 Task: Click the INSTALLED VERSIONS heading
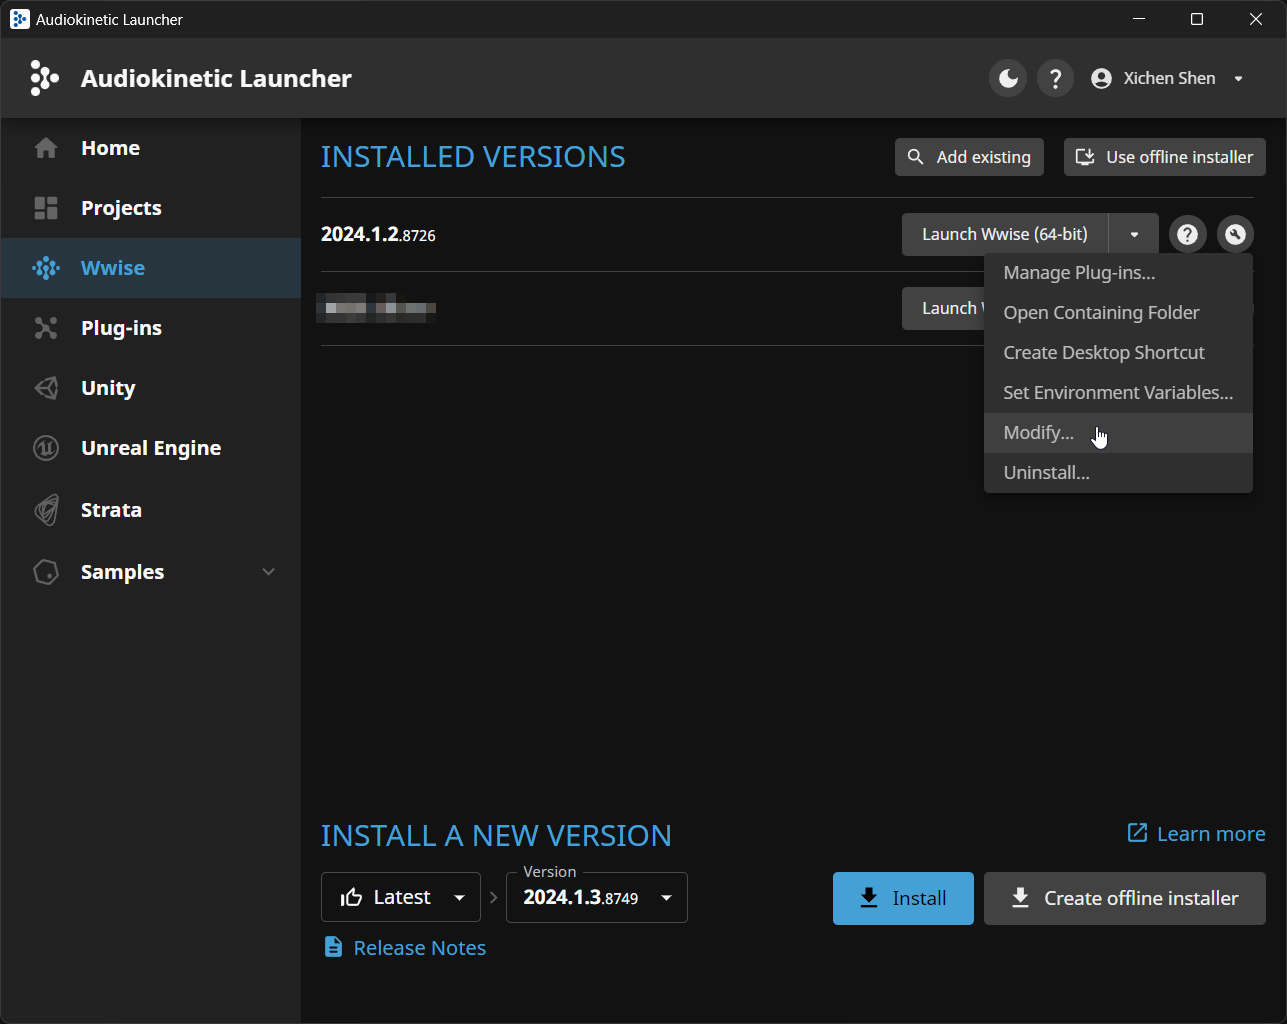(x=473, y=157)
